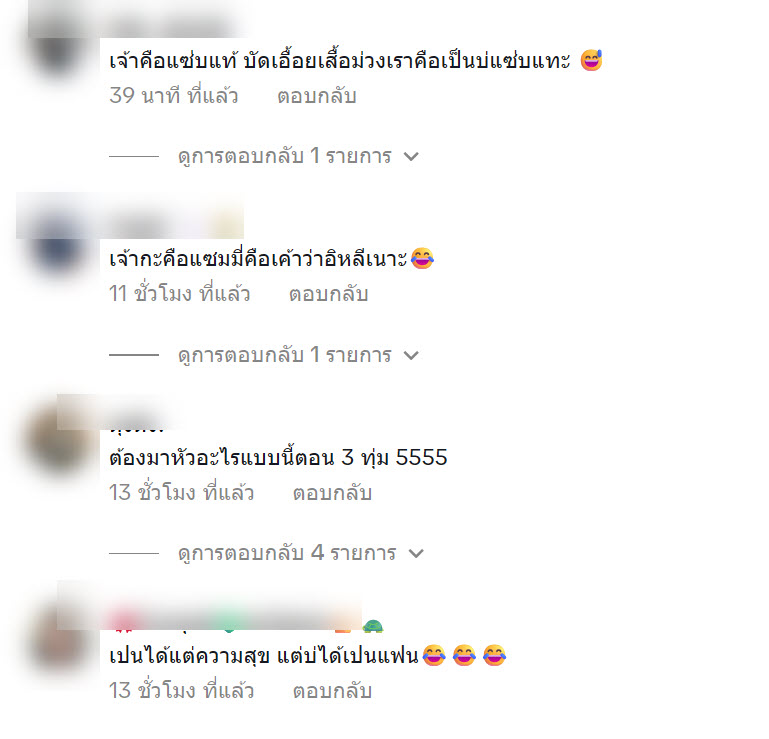Click the 11 ชั่วโมง ที่แล้ว timestamp
Viewport: 769px width, 739px height.
tap(179, 294)
